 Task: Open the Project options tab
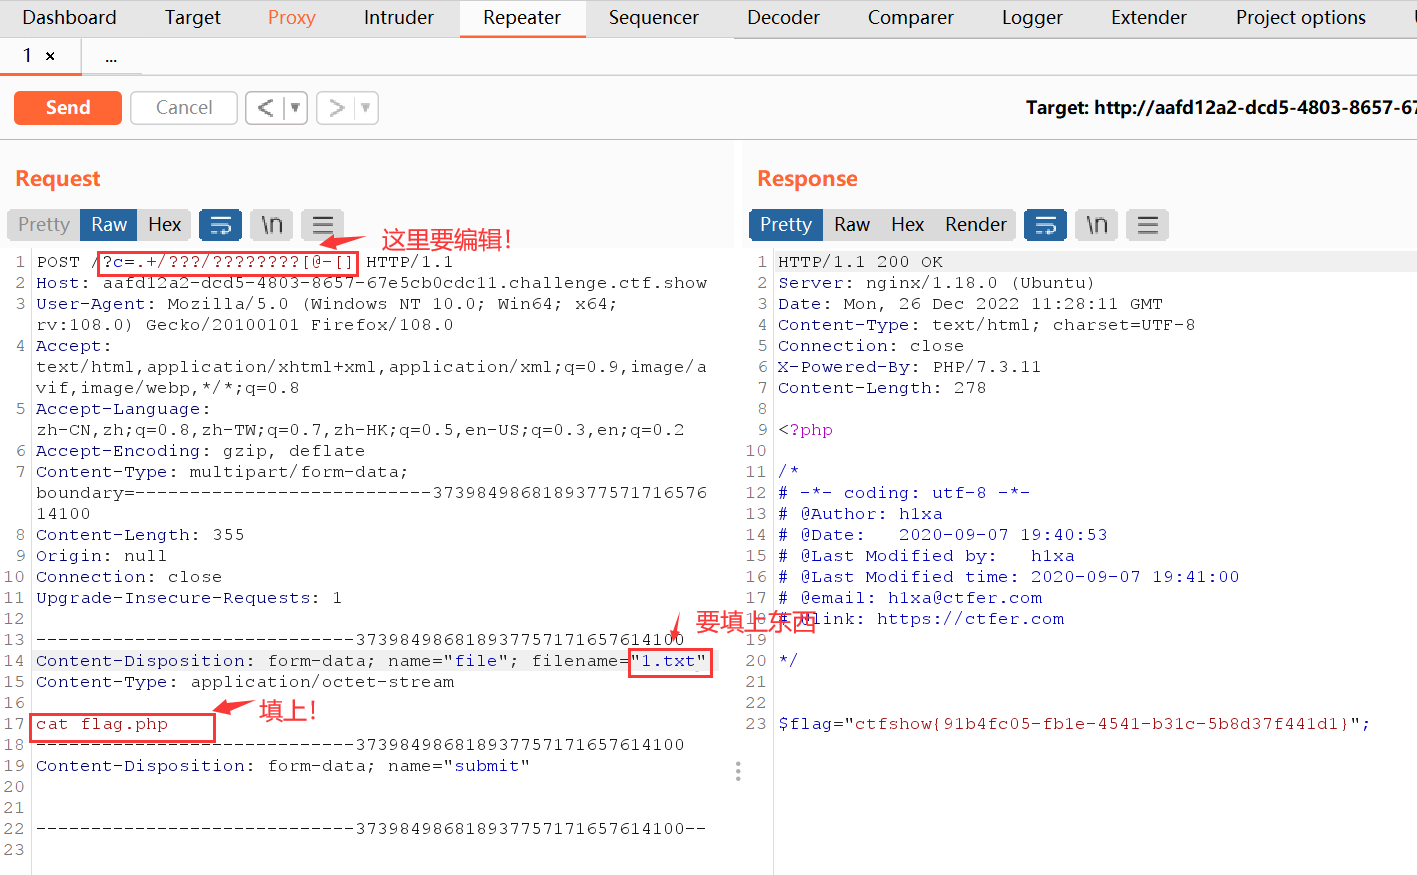pos(1300,18)
